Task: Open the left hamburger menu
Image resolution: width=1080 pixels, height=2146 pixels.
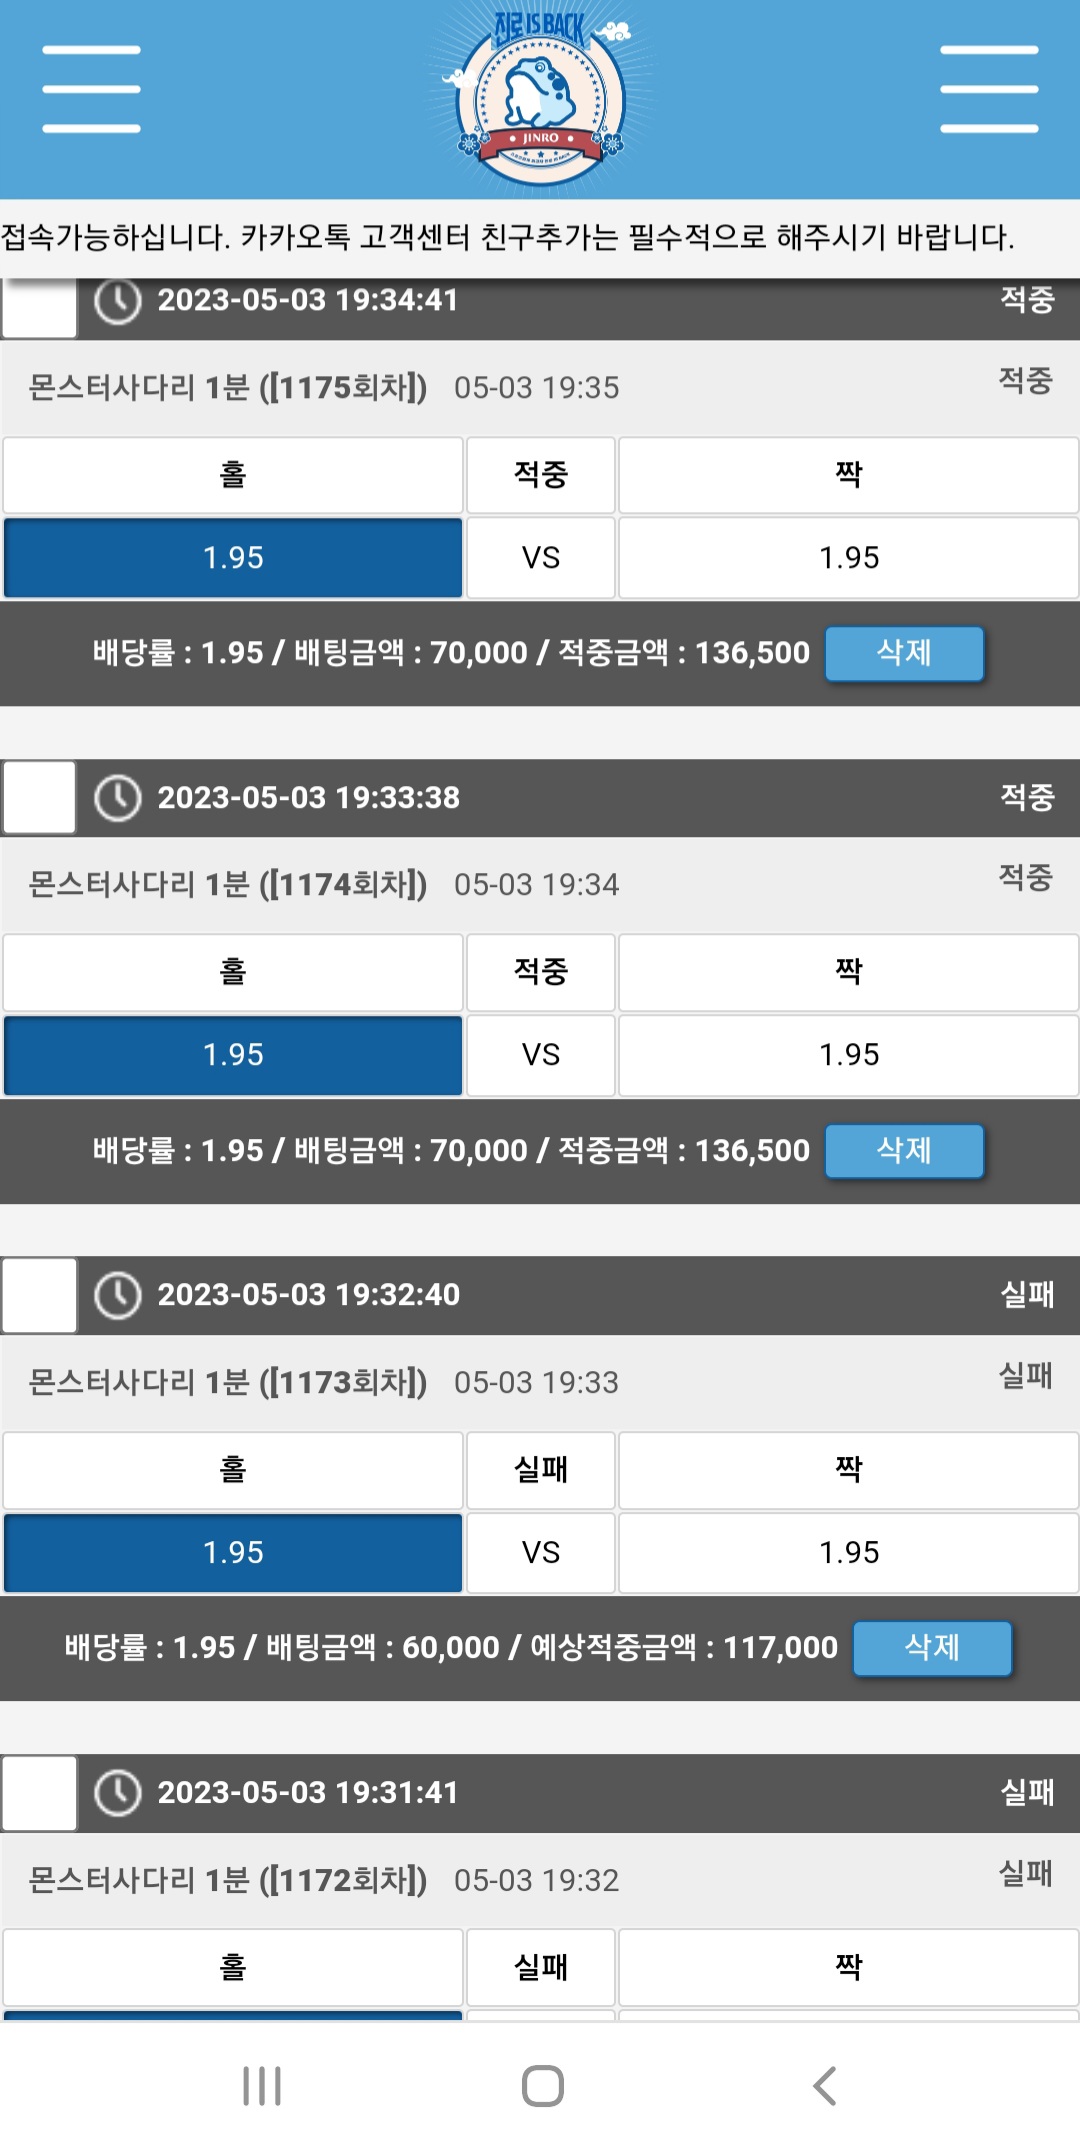Action: [x=91, y=89]
